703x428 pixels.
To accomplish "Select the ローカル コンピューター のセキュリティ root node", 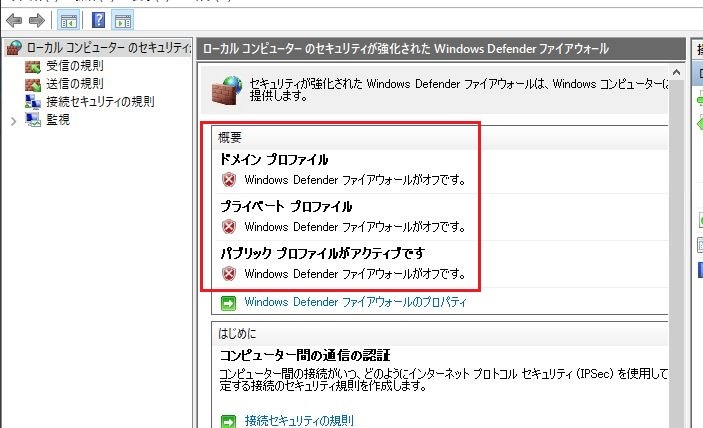I will 108,48.
